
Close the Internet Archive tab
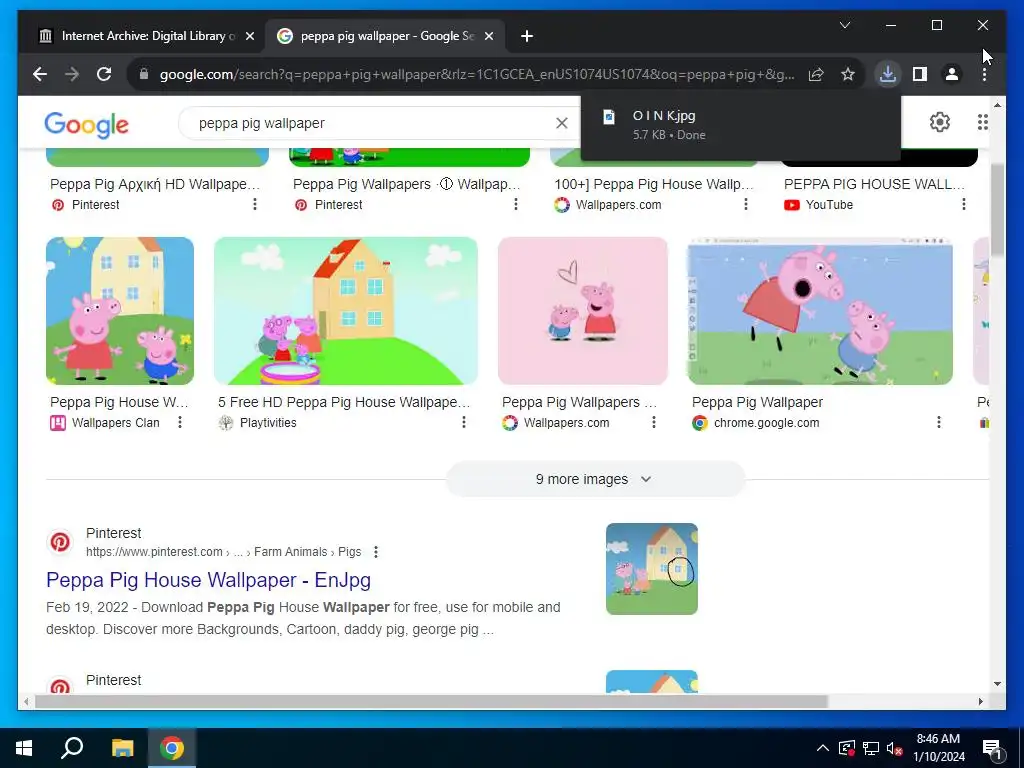(249, 37)
